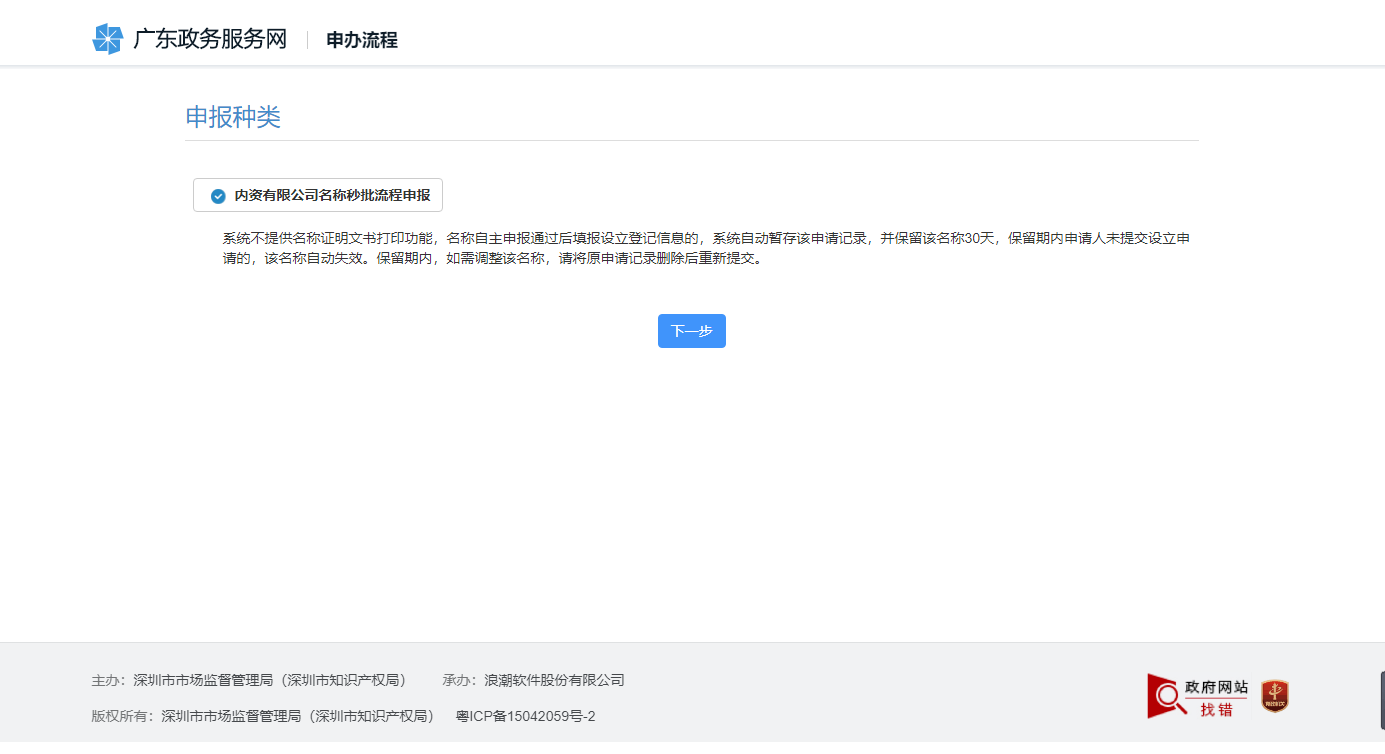Deselect the checked company name declaration card
The height and width of the screenshot is (754, 1385).
click(x=317, y=195)
